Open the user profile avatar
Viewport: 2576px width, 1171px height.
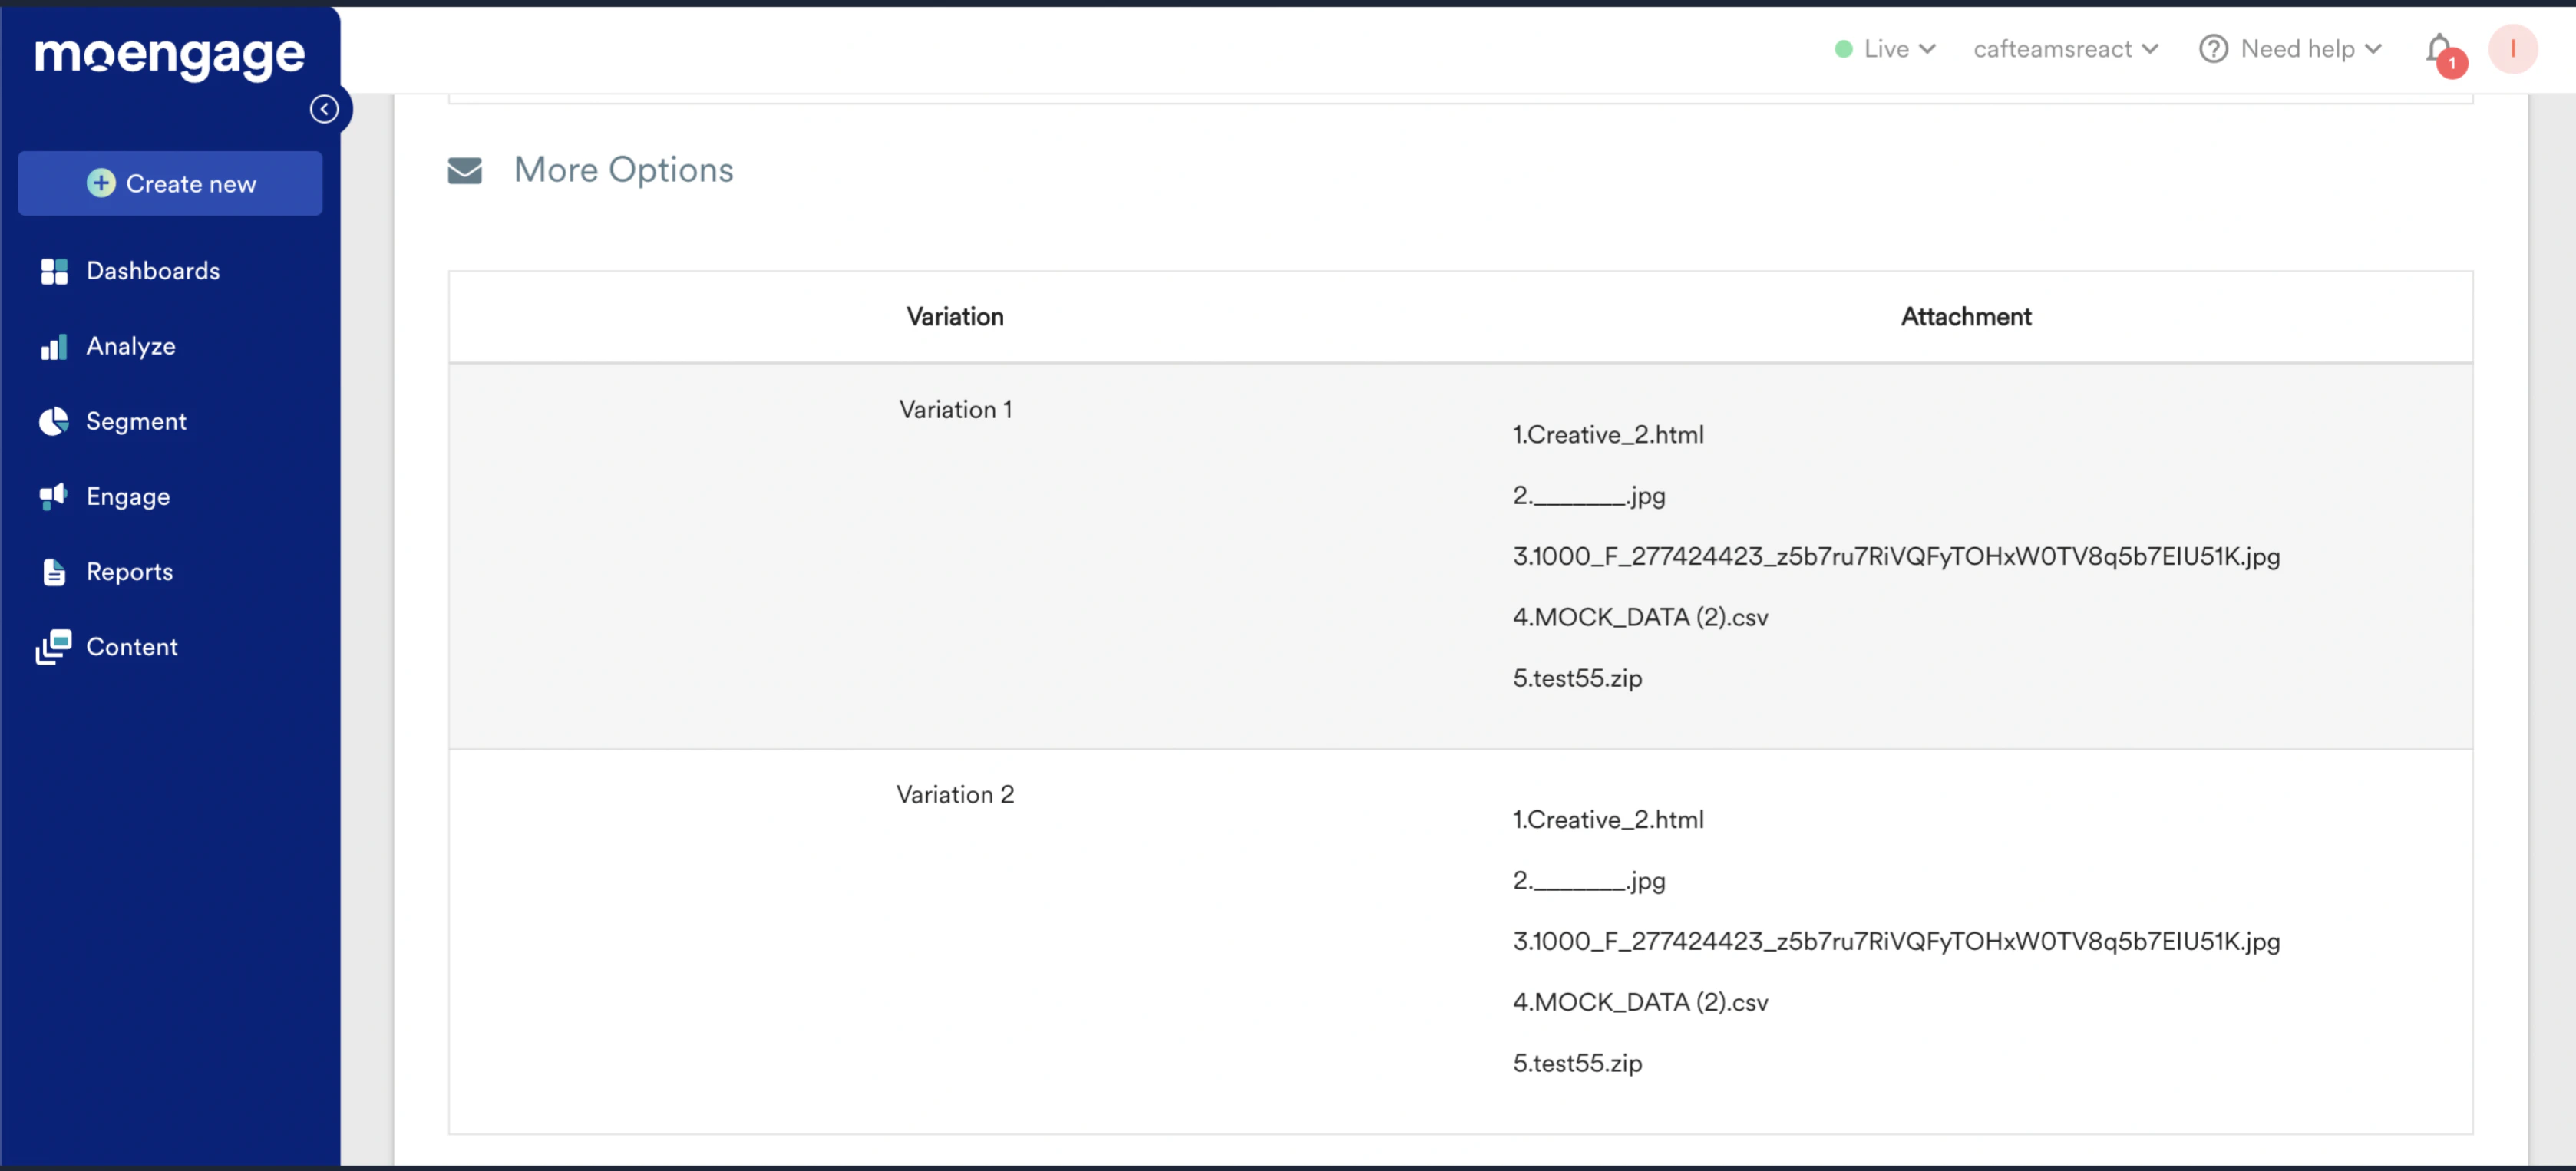(2512, 49)
